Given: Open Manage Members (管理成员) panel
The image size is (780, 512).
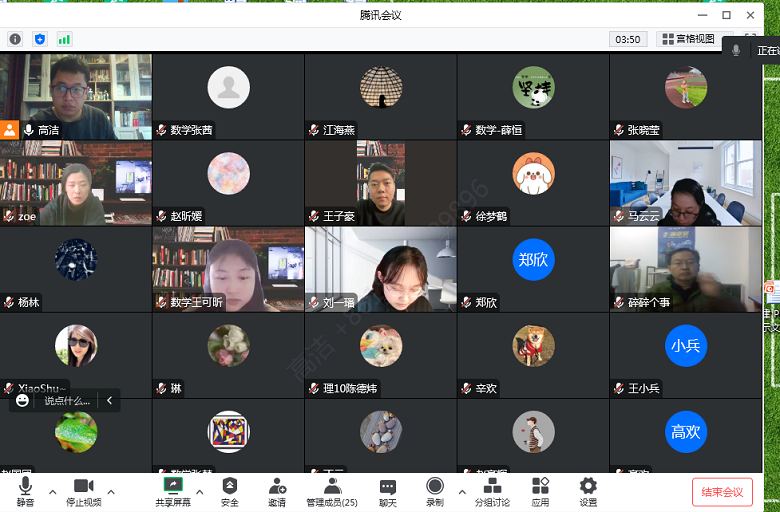Looking at the screenshot, I should click(x=332, y=491).
